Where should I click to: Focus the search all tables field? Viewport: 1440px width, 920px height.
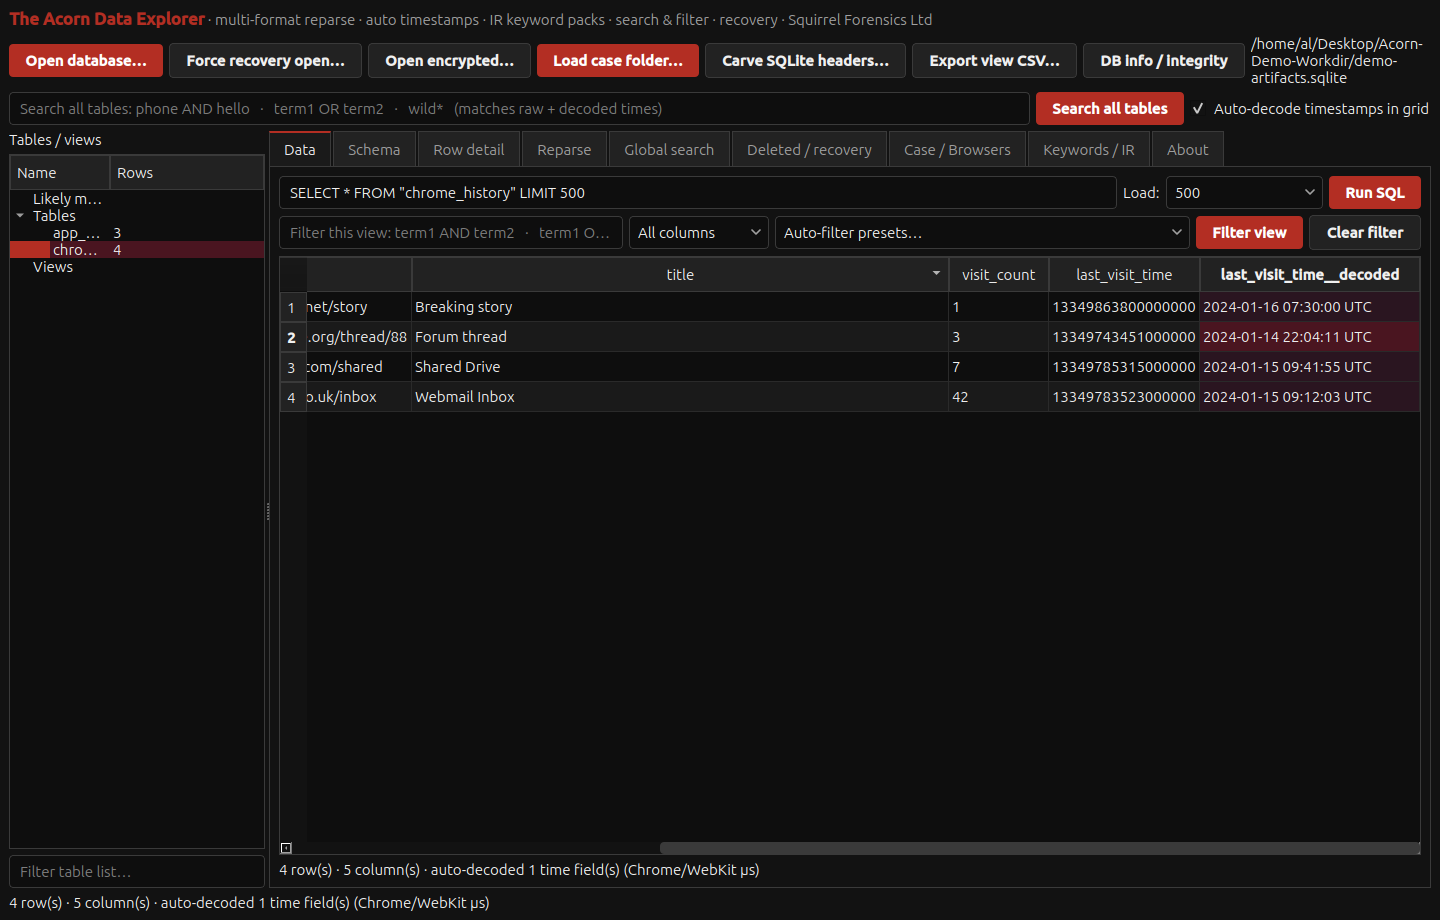519,108
